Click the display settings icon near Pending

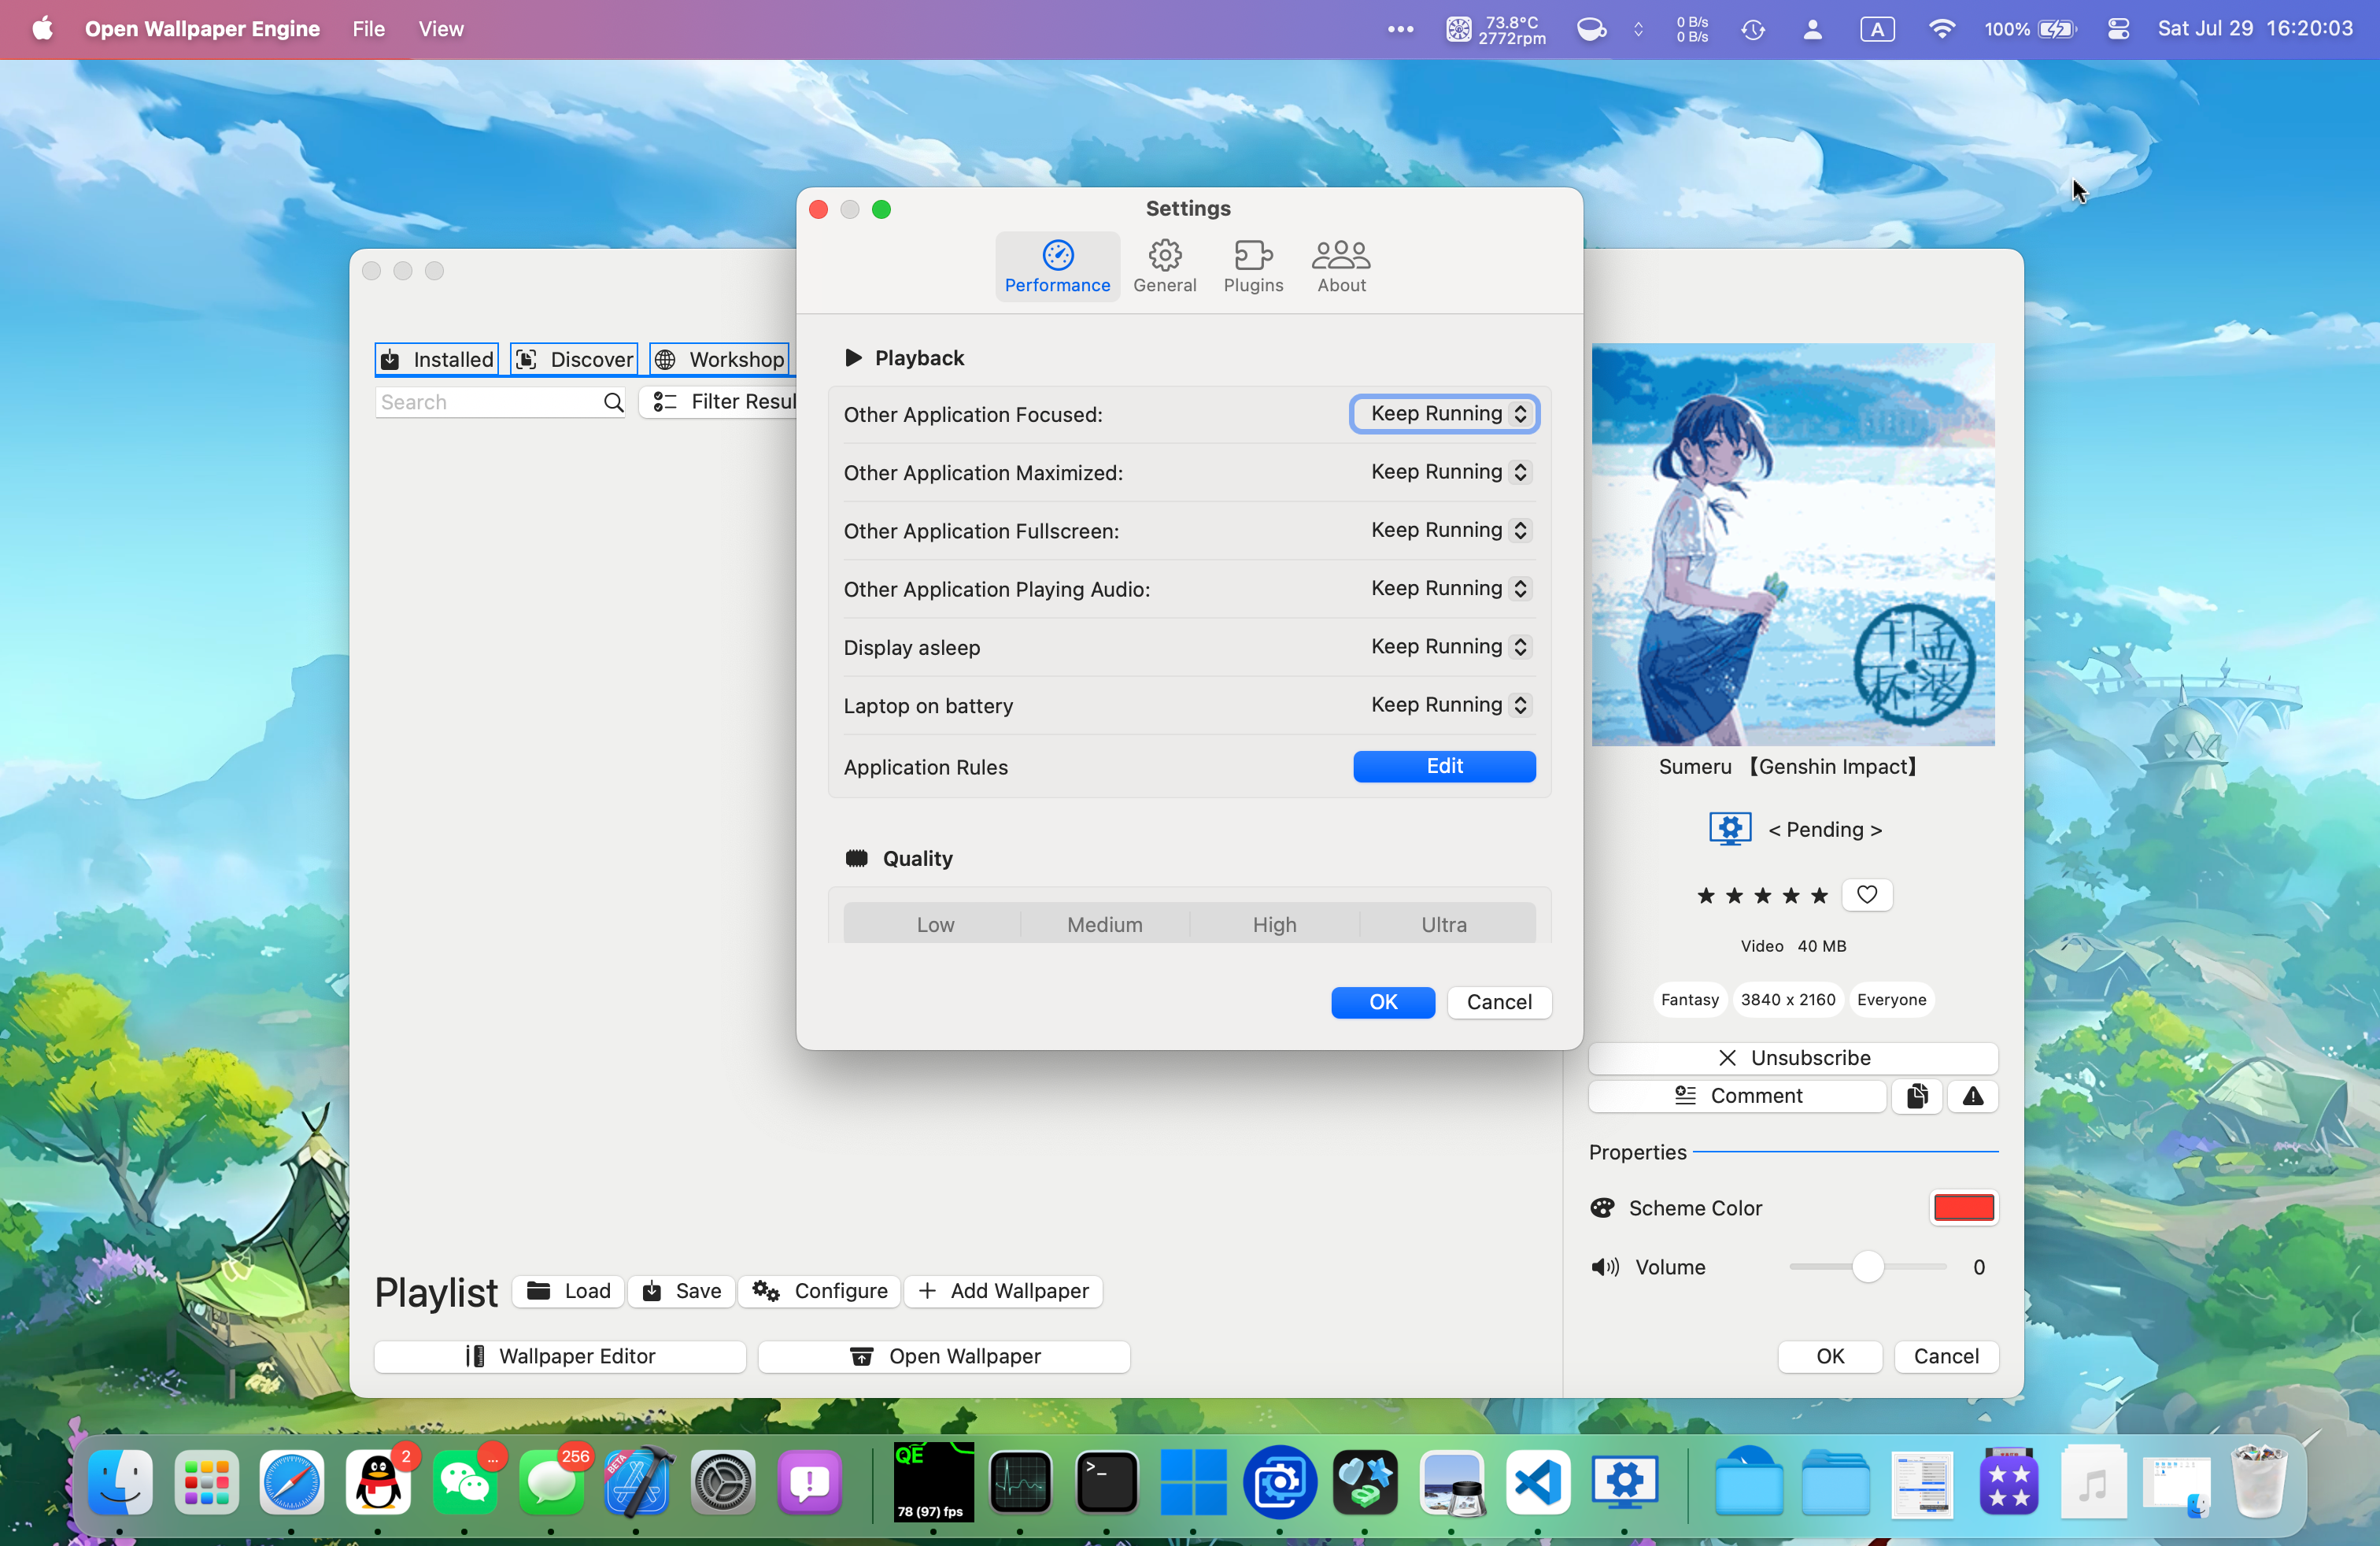point(1729,829)
